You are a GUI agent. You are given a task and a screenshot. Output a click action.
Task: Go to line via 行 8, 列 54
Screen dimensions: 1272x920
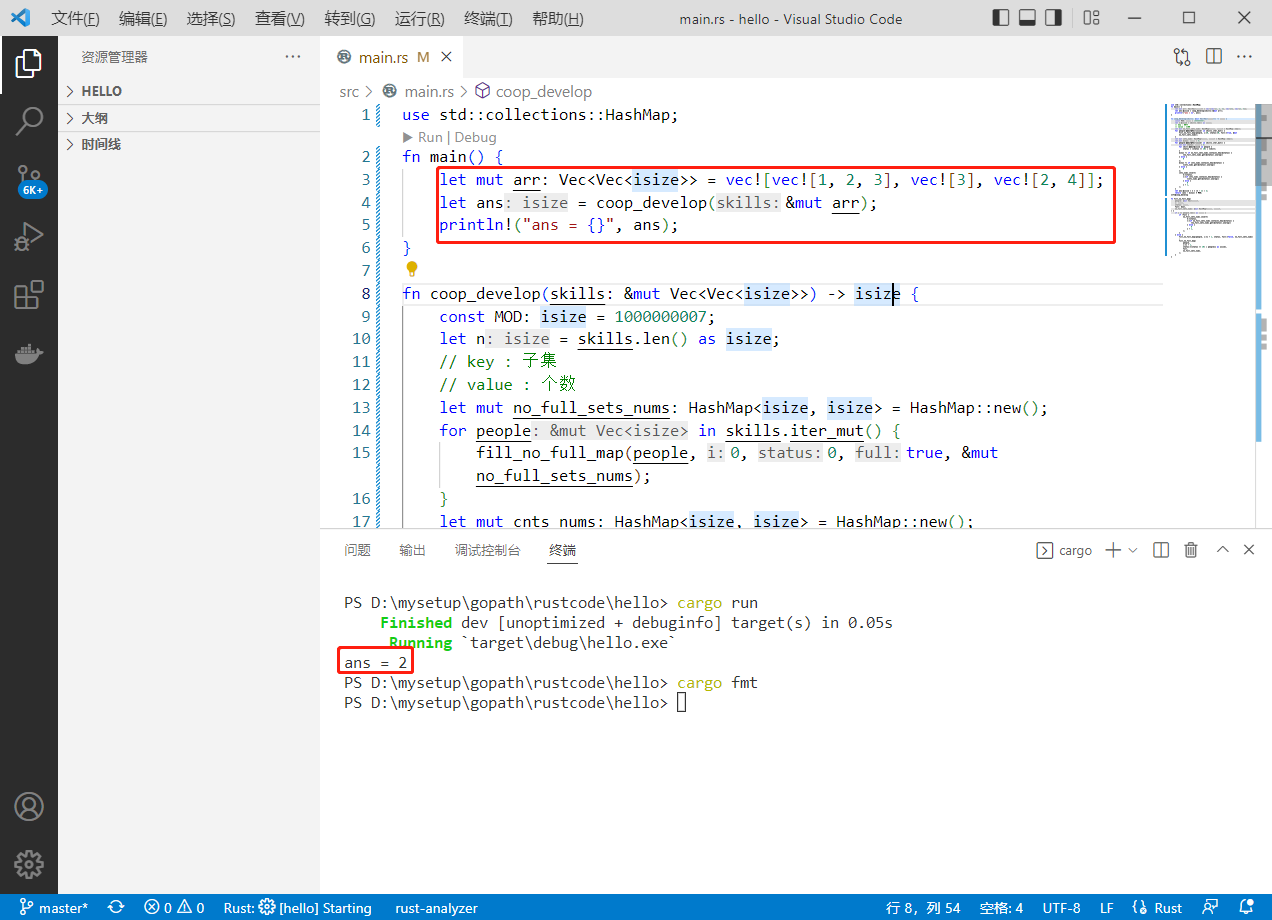click(x=923, y=908)
